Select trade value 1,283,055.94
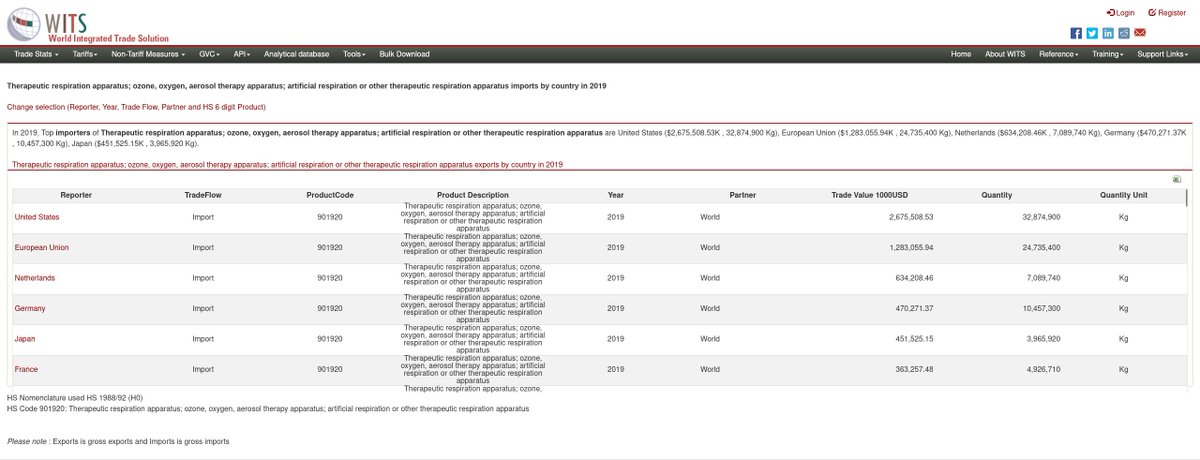The height and width of the screenshot is (460, 1200). (911, 247)
